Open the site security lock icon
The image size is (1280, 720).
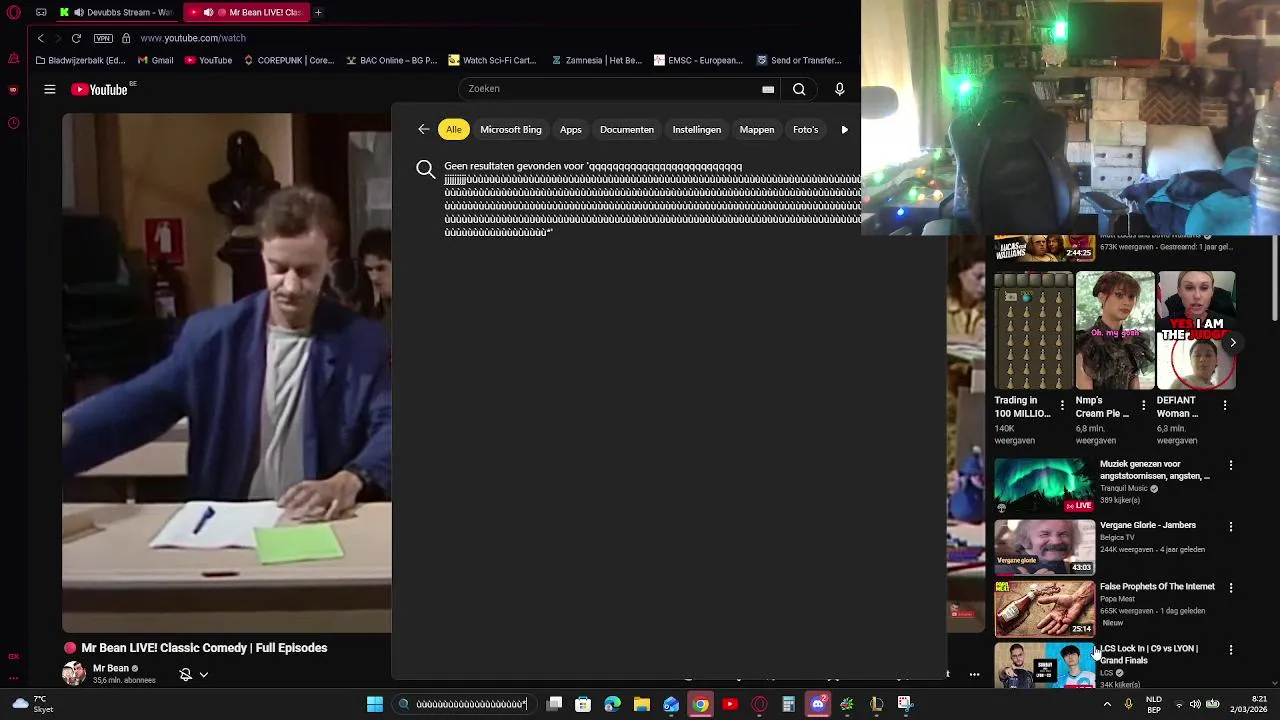126,38
